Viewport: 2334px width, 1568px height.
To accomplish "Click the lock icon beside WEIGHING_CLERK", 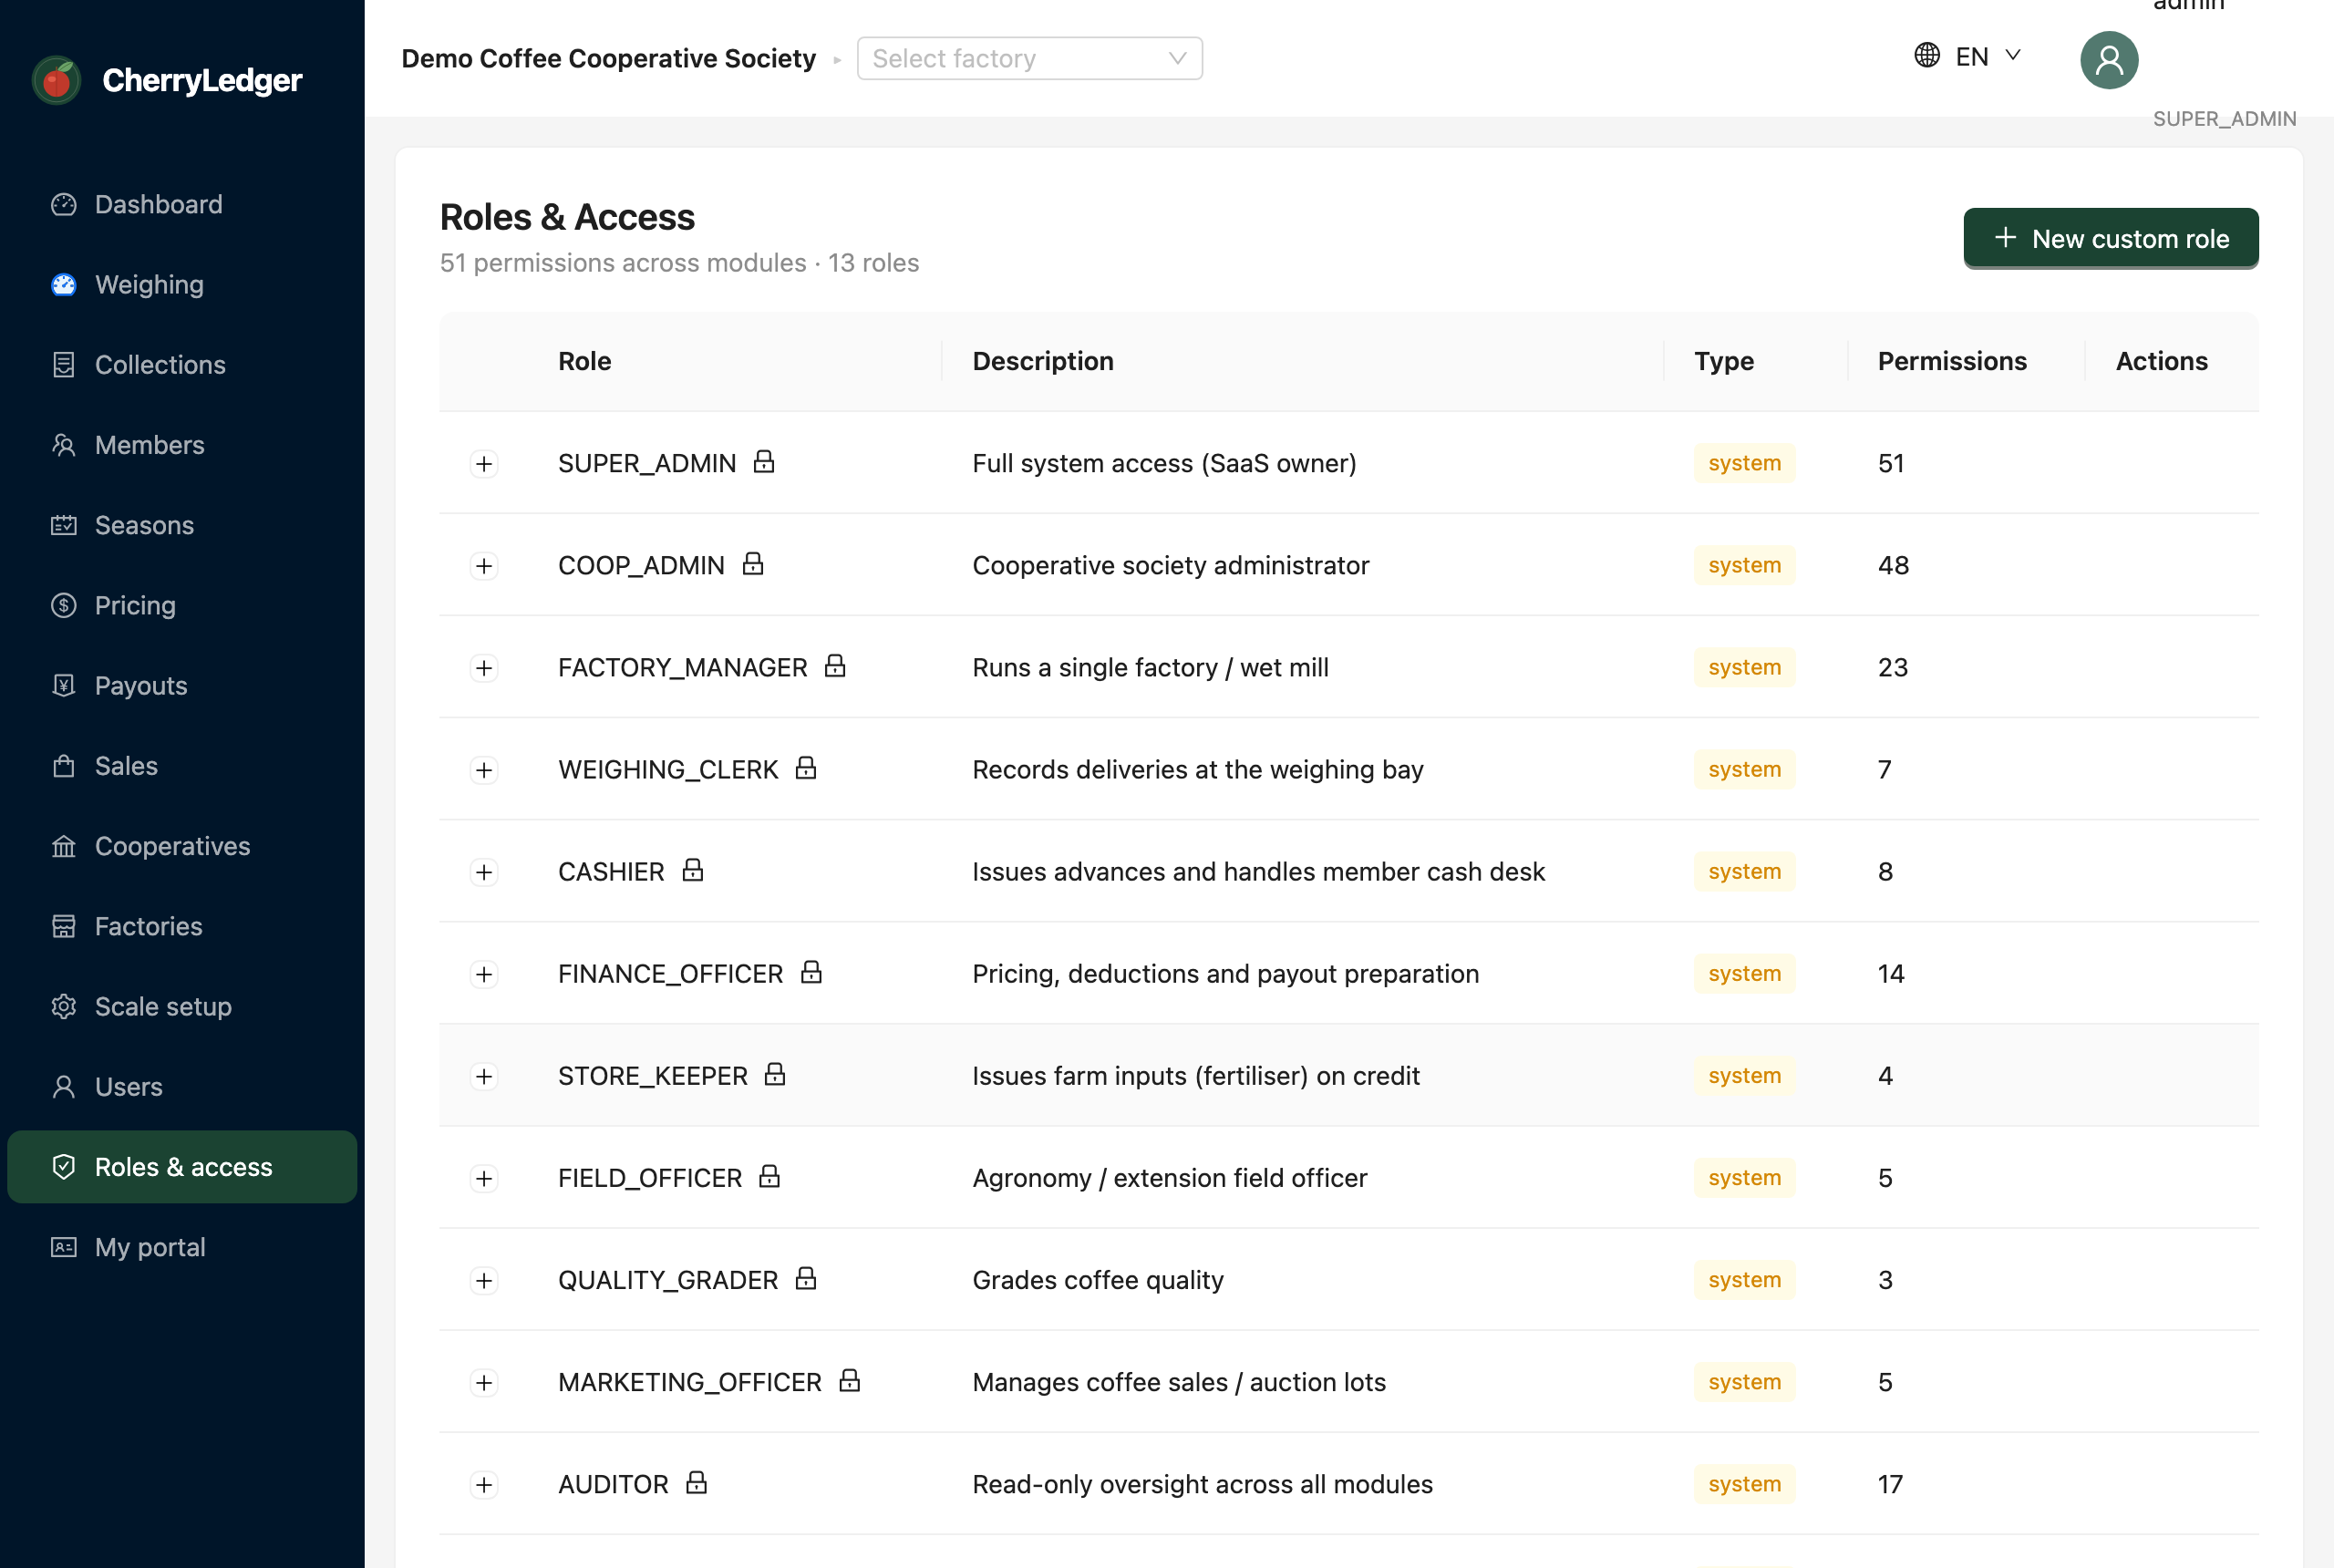I will (806, 767).
